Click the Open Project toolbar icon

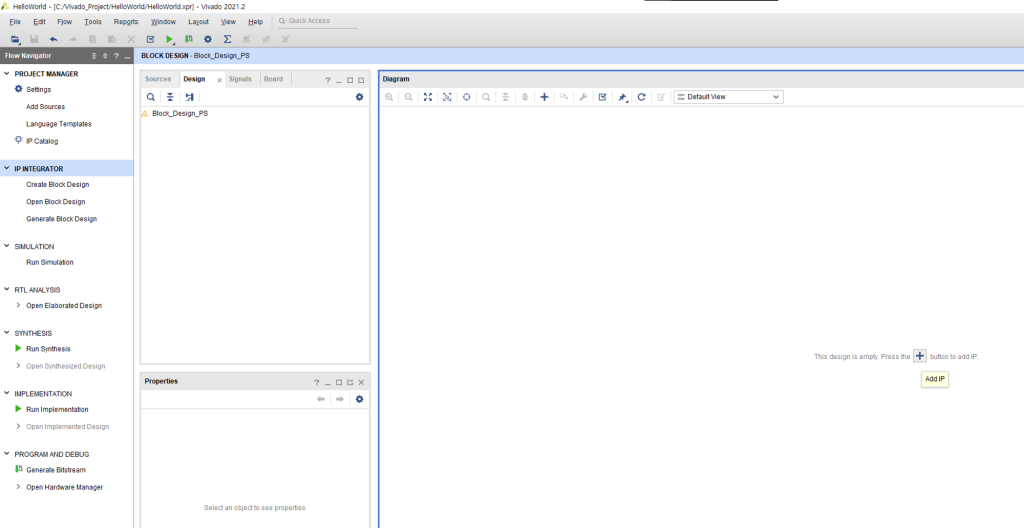pyautogui.click(x=15, y=40)
